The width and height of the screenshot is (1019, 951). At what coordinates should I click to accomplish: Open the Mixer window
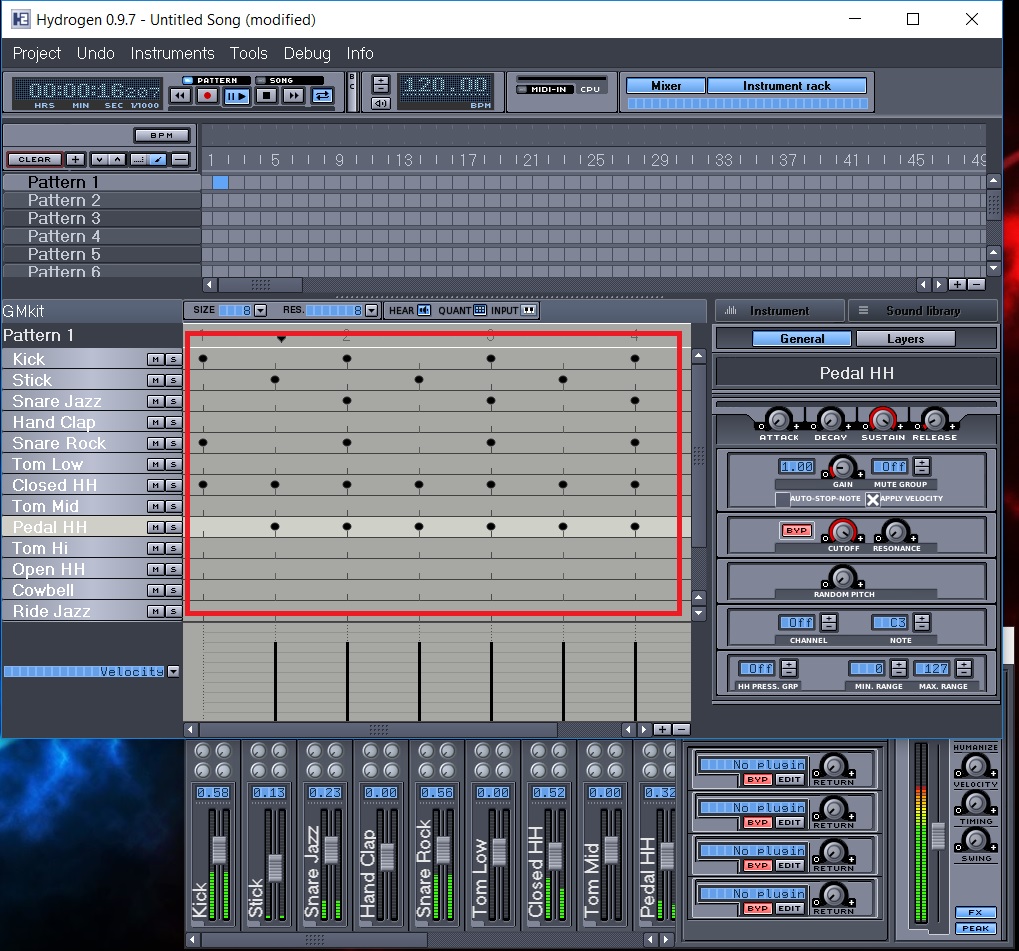[x=664, y=85]
